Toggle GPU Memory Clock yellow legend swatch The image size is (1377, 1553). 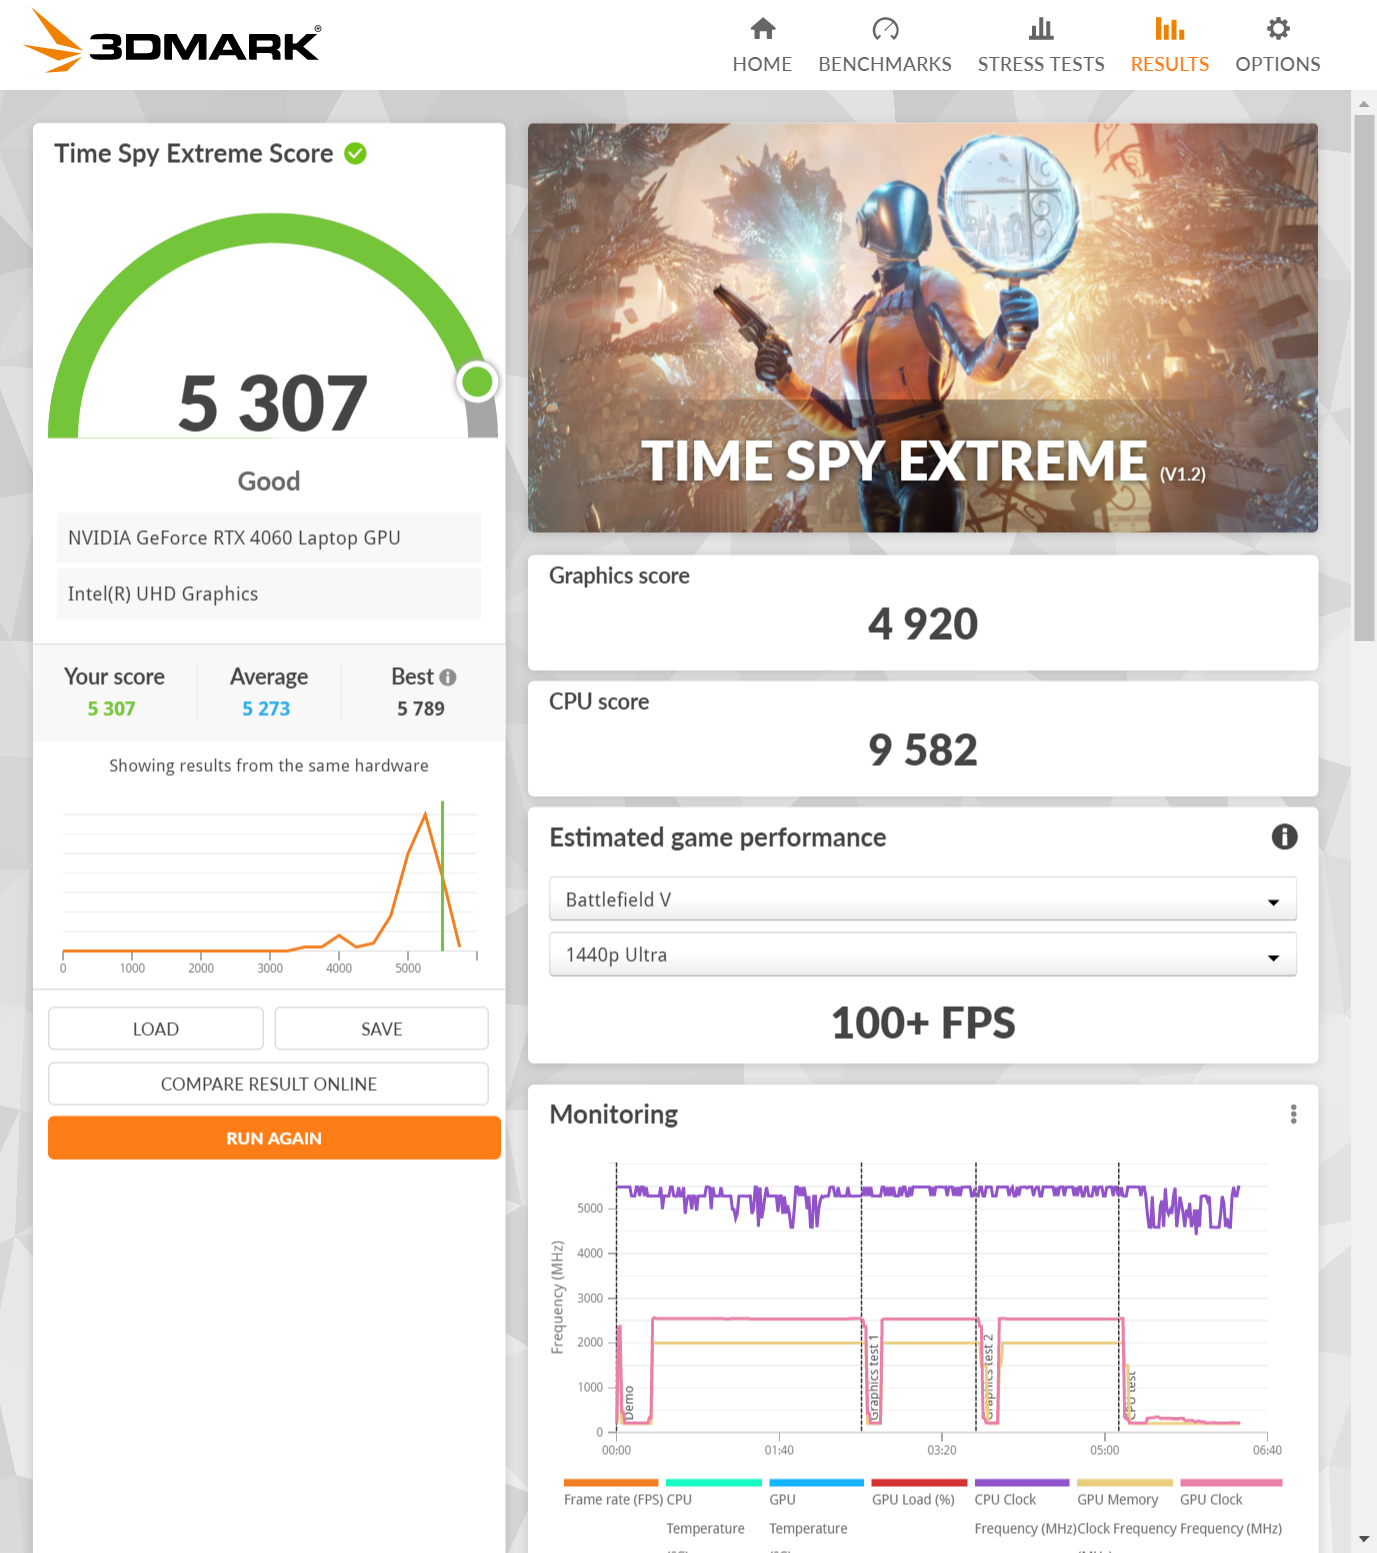point(1125,1483)
